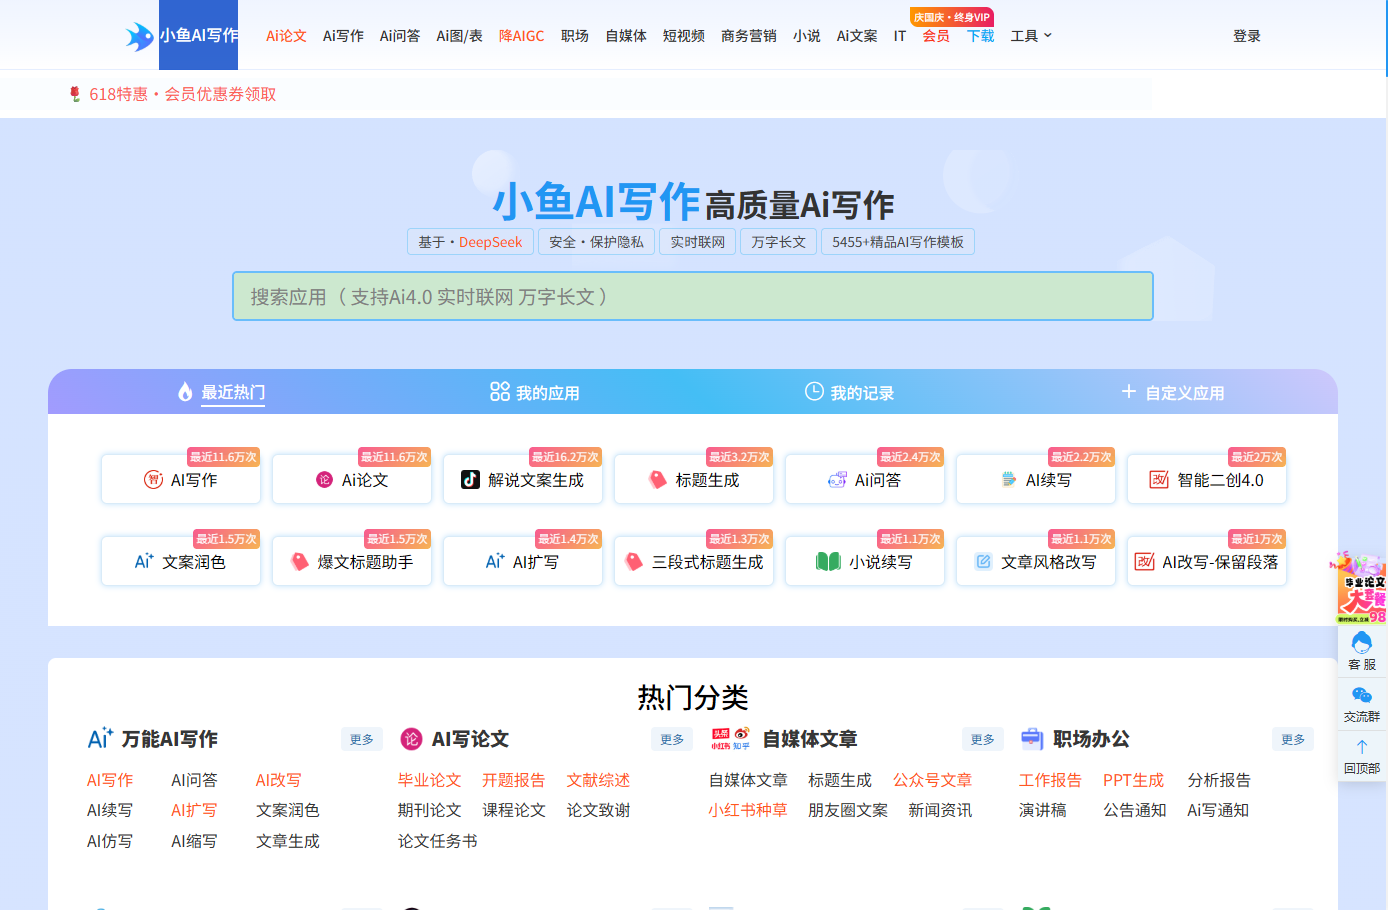Switch to the 我的应用 tab

click(535, 392)
